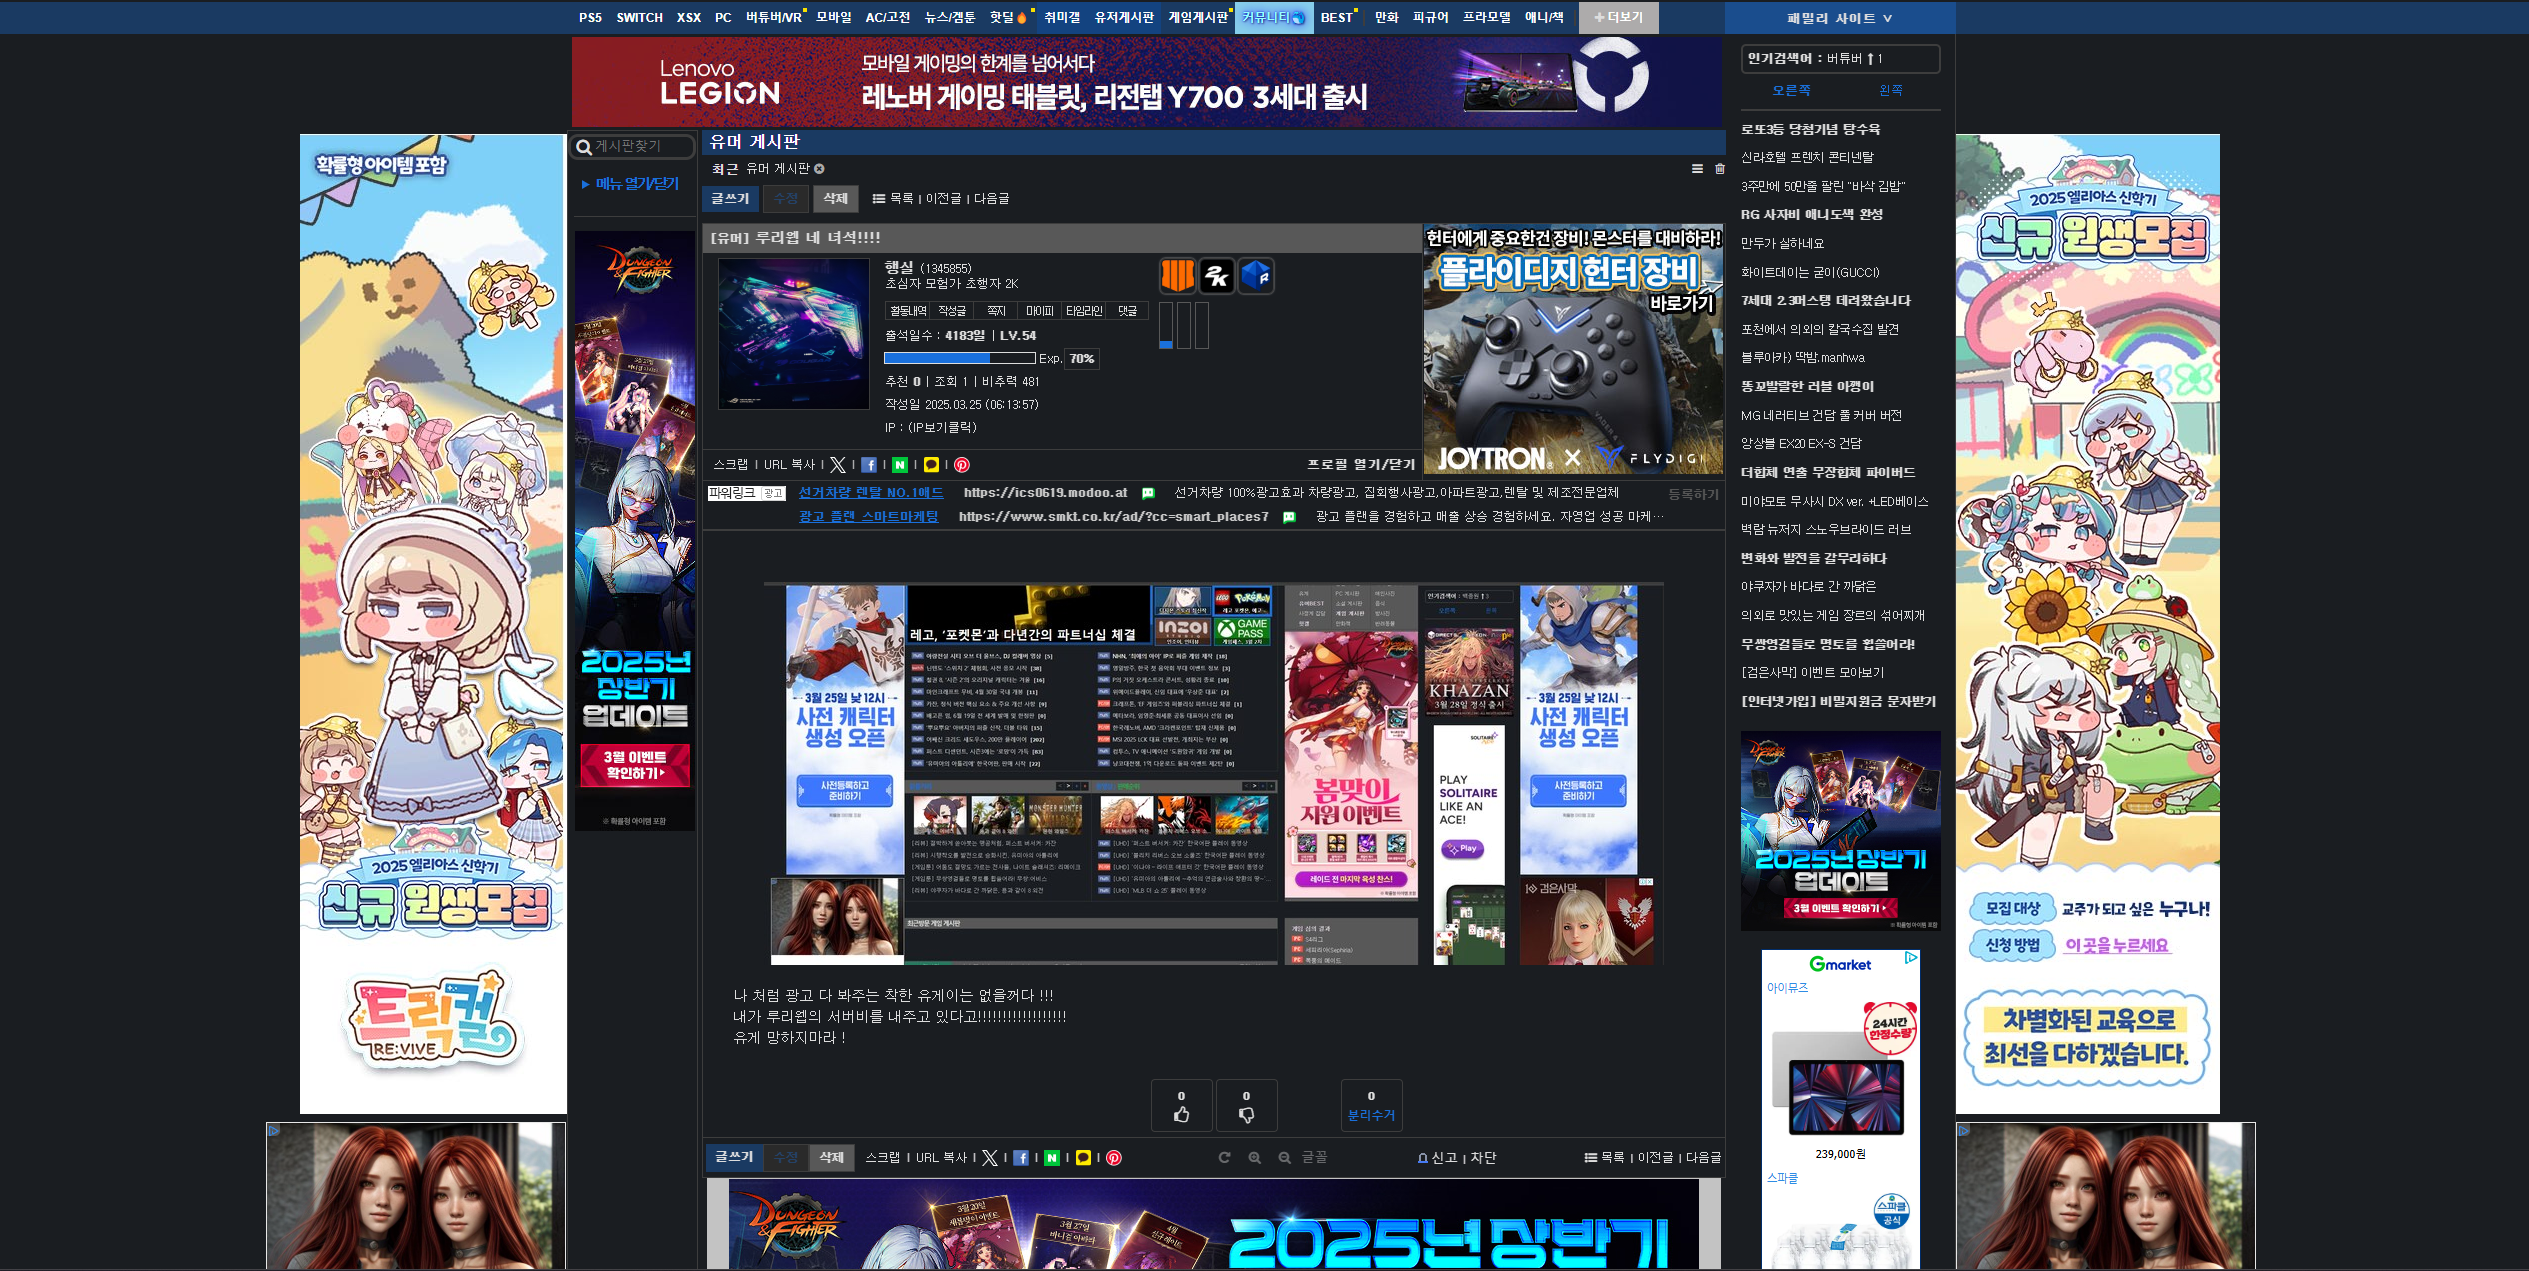
Task: Click the 글쓰기 write button at top
Action: click(730, 199)
